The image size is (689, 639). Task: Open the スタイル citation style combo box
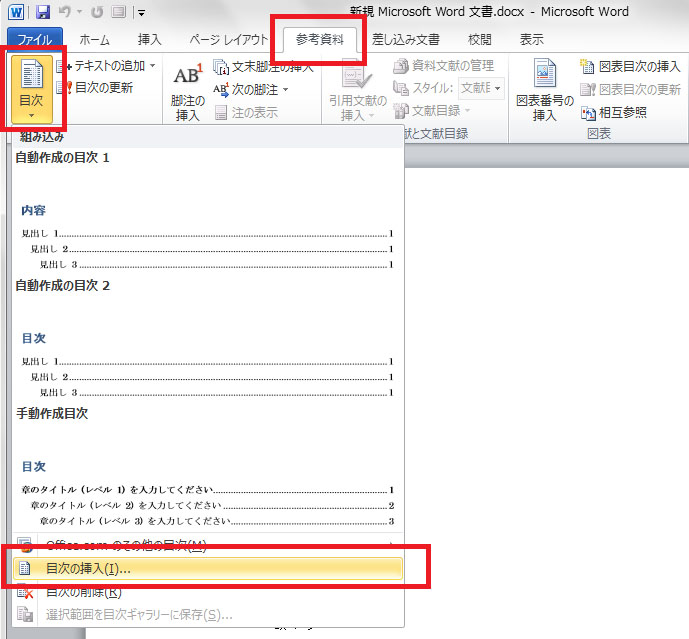click(481, 88)
